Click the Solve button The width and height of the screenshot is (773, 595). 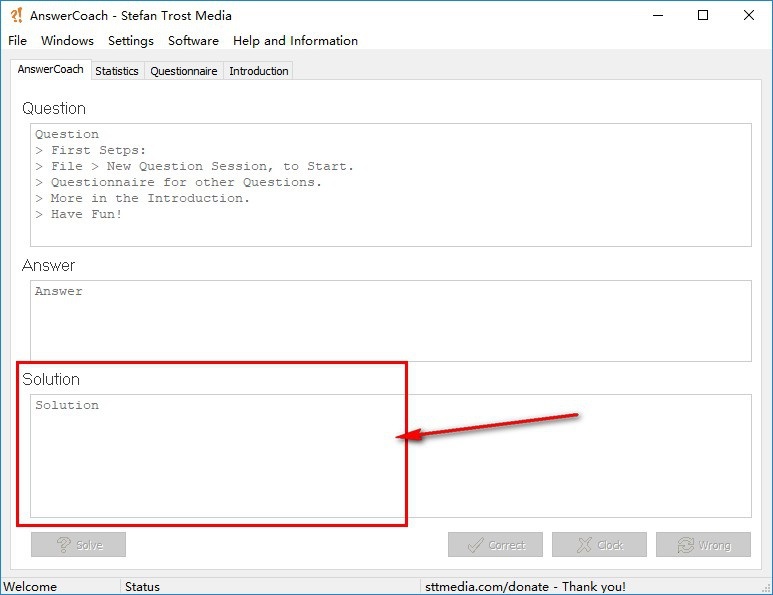(x=78, y=544)
